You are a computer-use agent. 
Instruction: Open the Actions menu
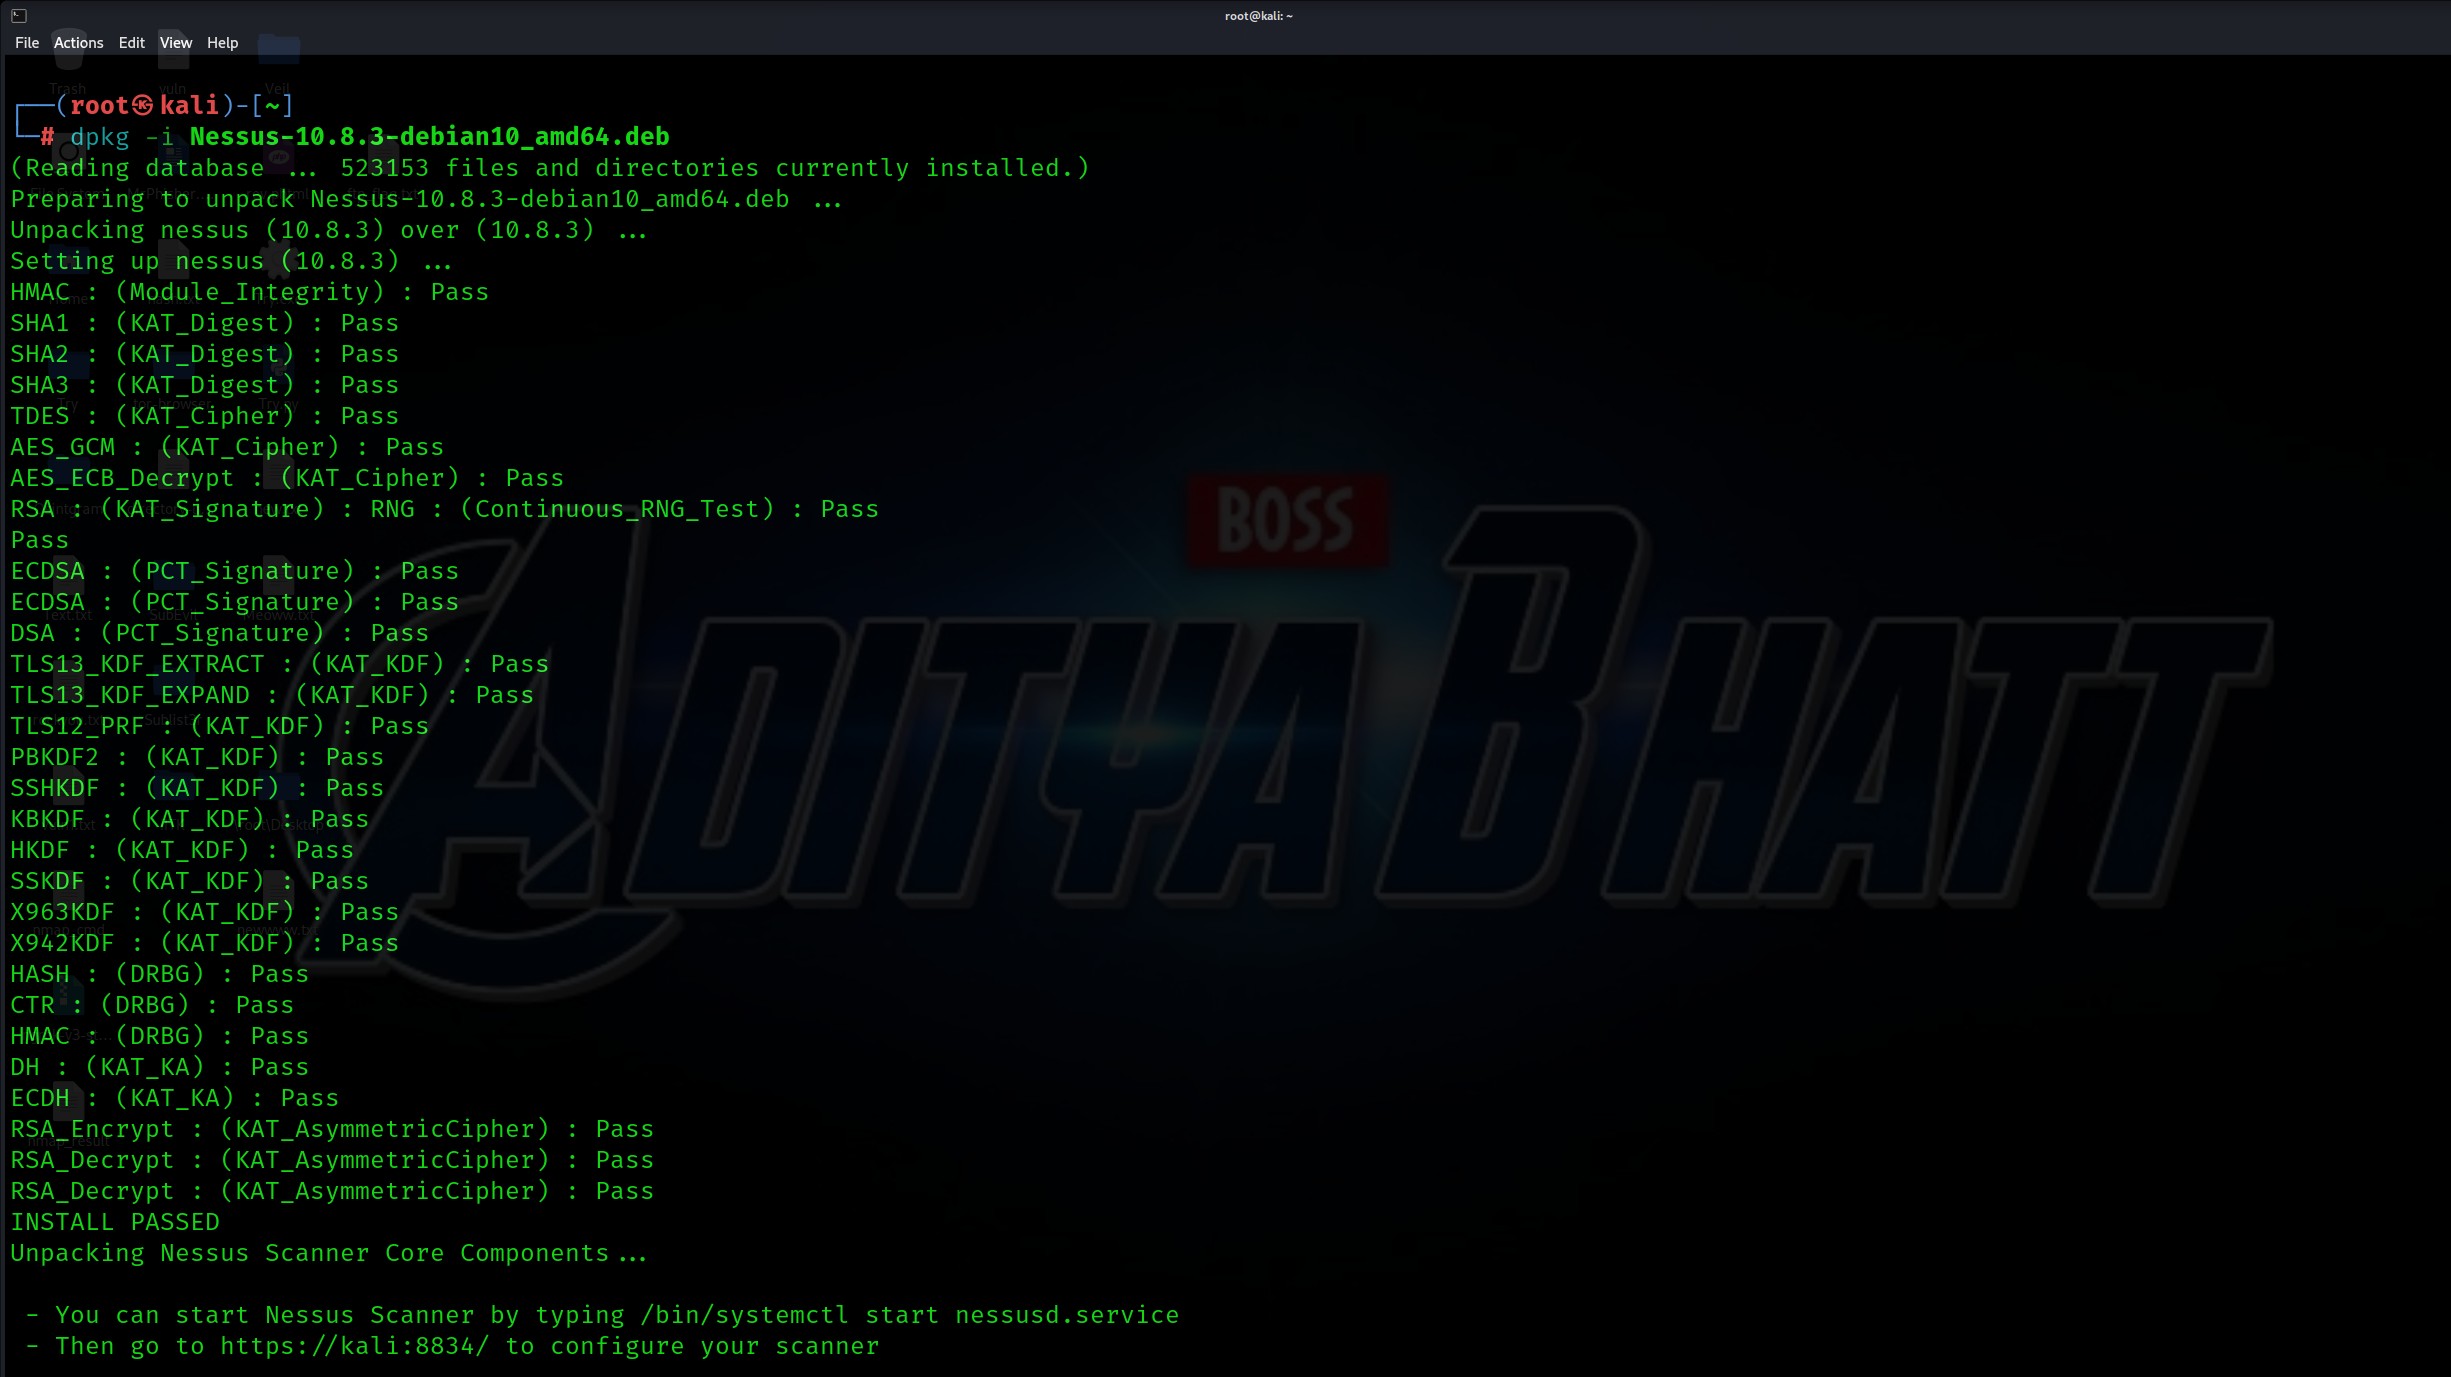pos(78,43)
